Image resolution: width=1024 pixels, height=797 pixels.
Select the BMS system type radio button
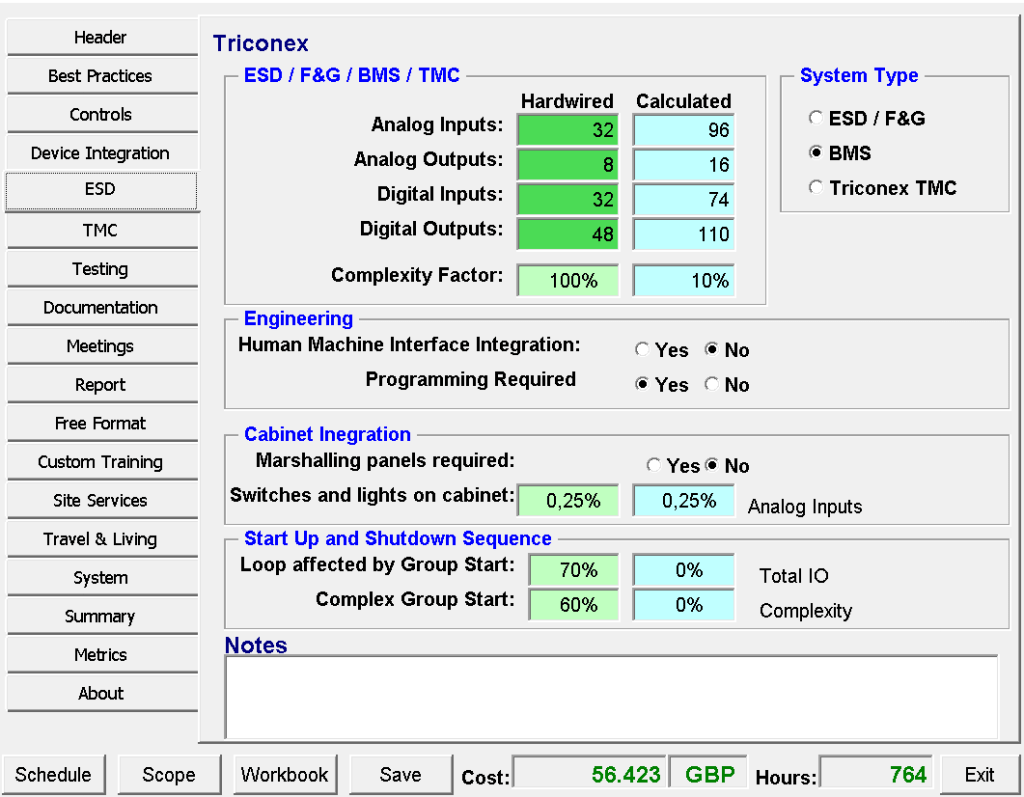coord(816,153)
